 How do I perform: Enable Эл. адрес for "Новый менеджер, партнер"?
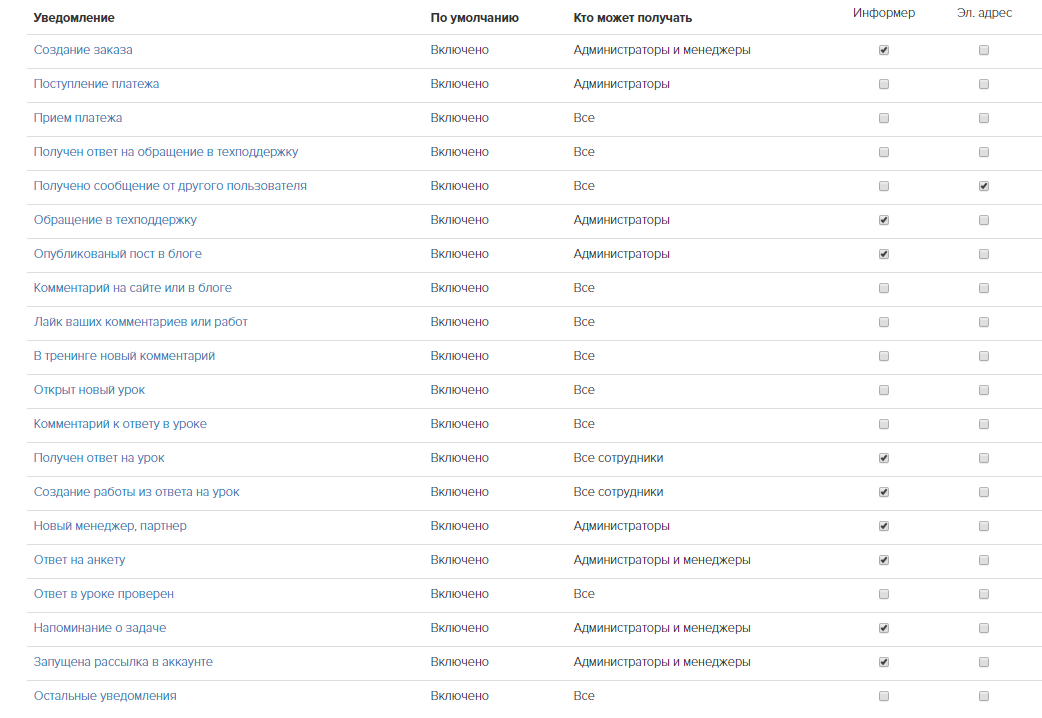click(x=984, y=525)
